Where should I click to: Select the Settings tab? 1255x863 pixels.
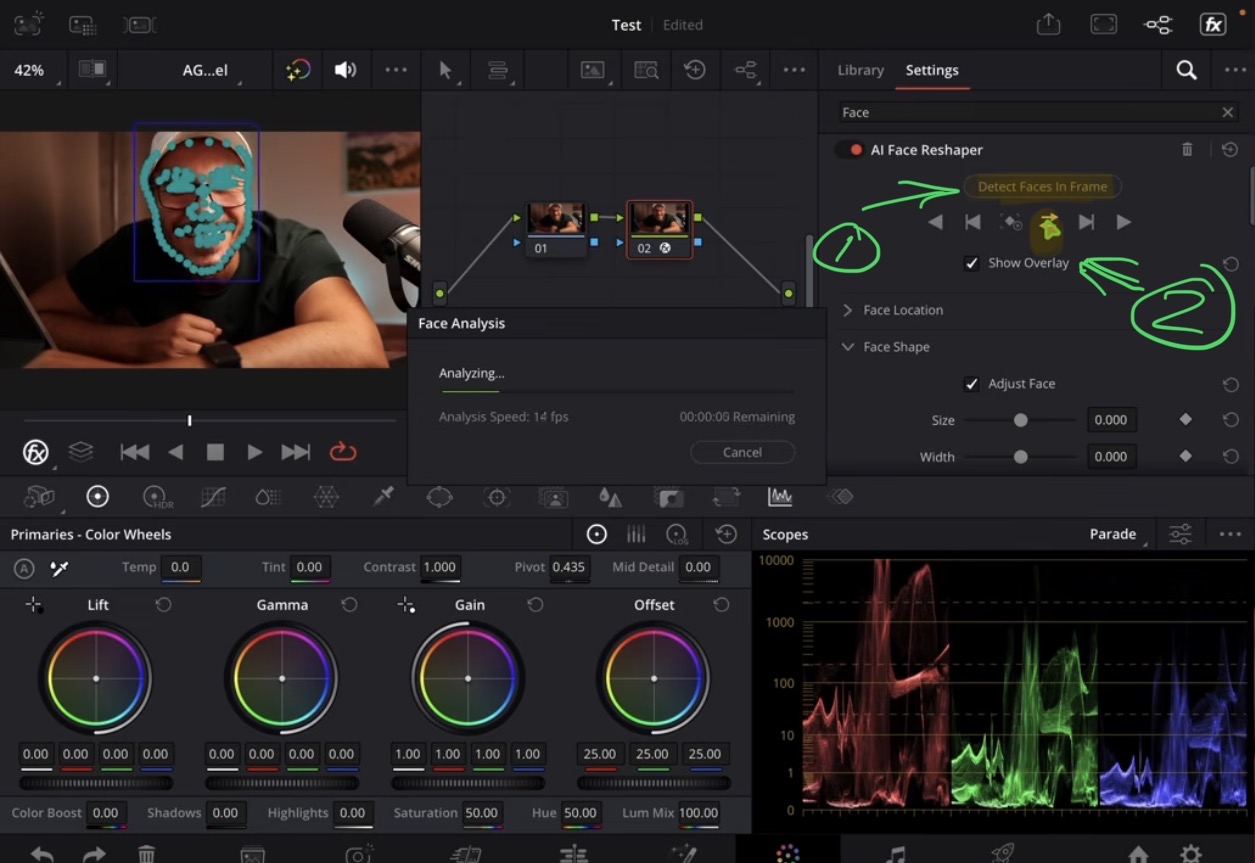(x=932, y=70)
